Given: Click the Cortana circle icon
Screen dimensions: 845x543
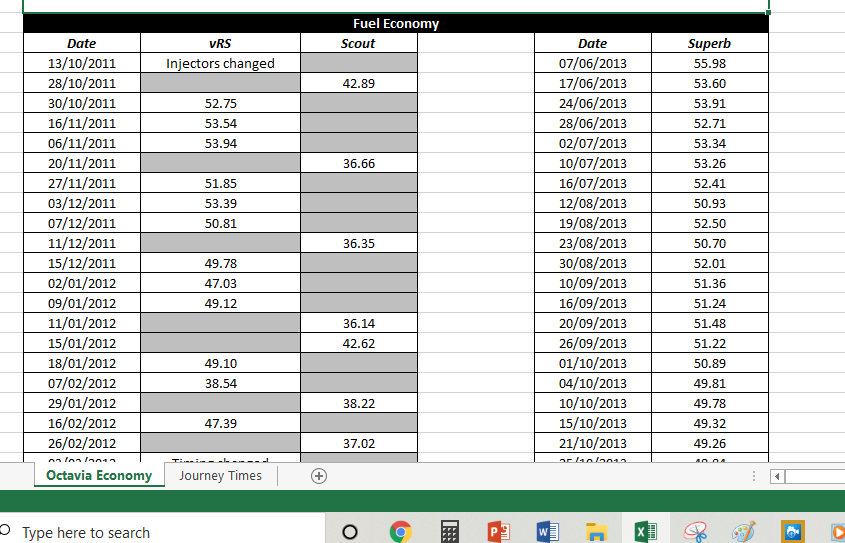Looking at the screenshot, I should pyautogui.click(x=350, y=532).
